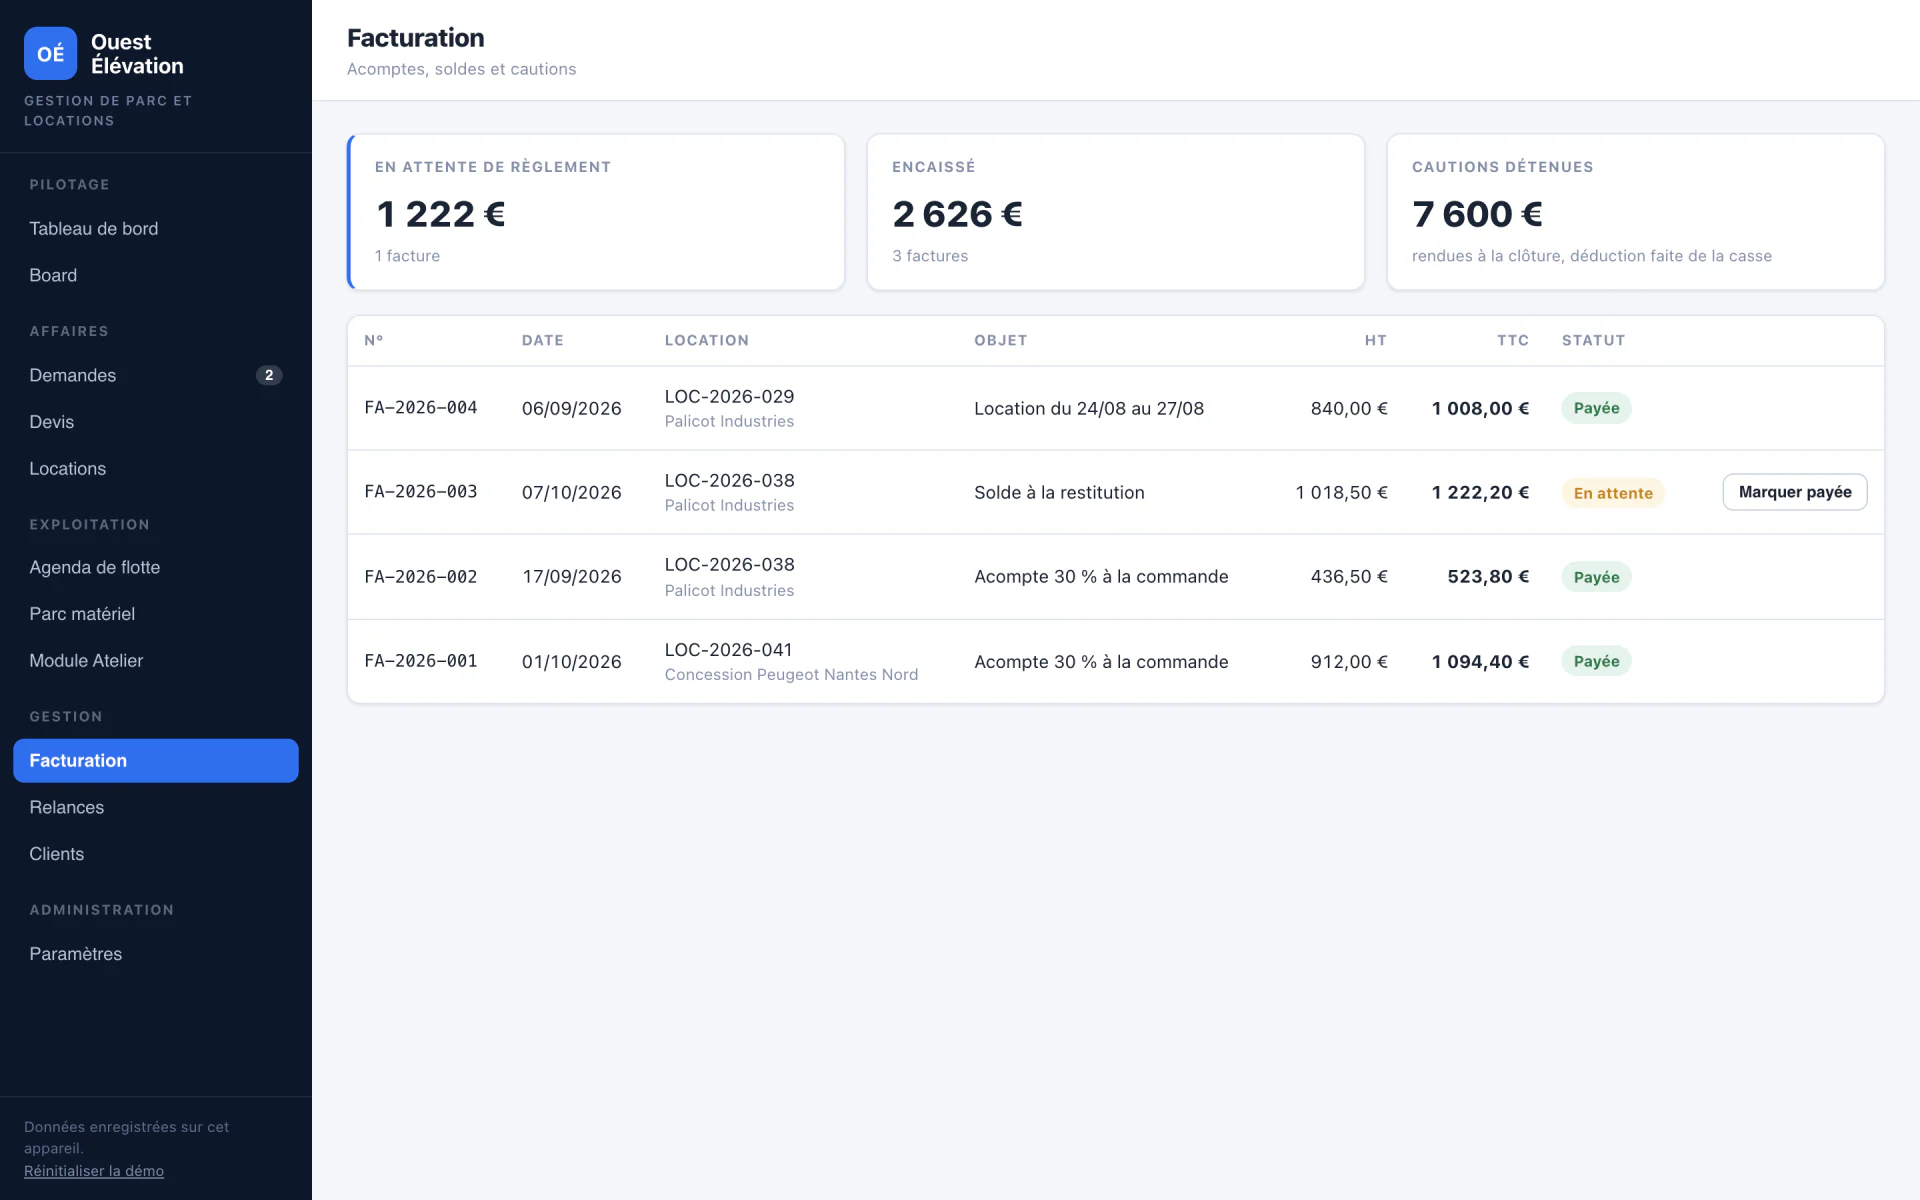Open Devis in the sidebar
1920x1200 pixels.
click(155, 422)
